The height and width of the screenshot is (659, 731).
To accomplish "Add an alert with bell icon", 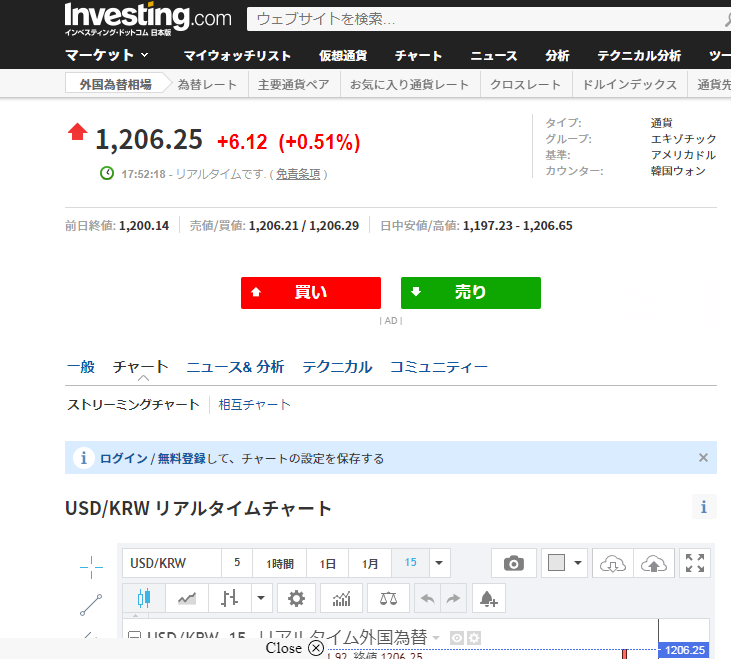I will tap(489, 598).
